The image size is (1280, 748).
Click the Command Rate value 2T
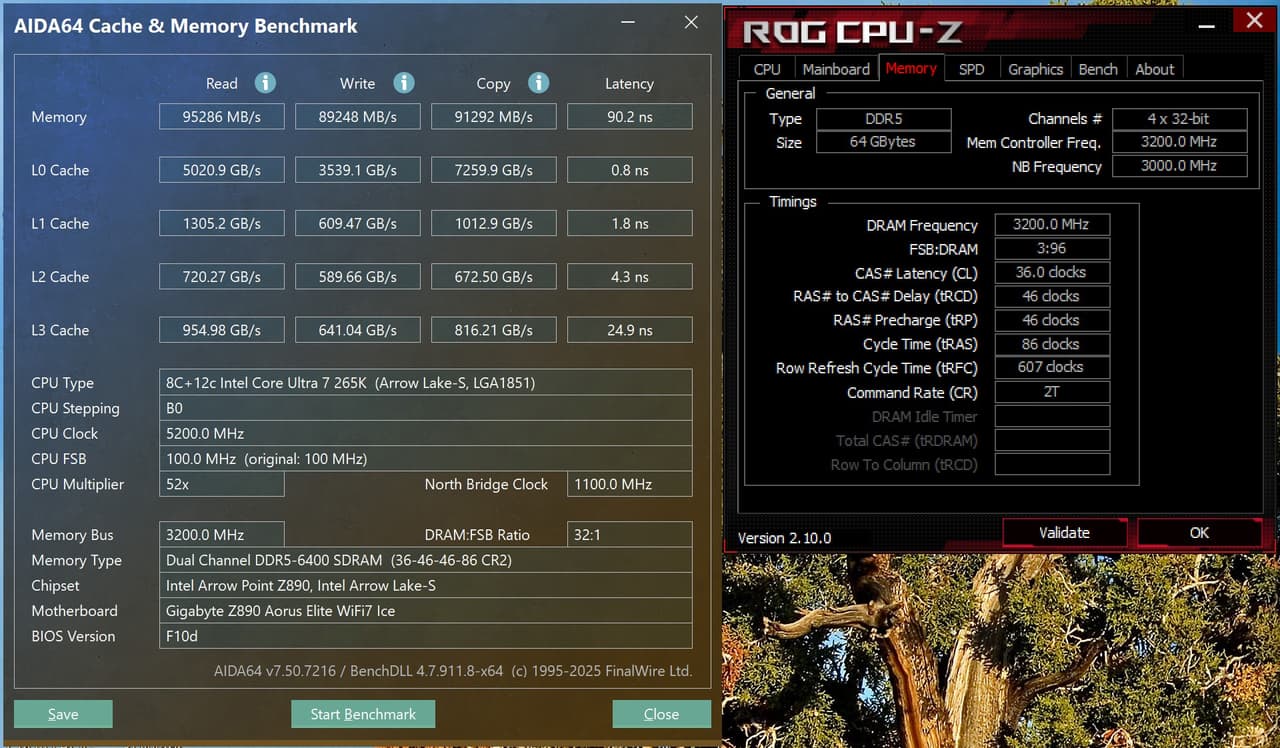click(x=1052, y=392)
